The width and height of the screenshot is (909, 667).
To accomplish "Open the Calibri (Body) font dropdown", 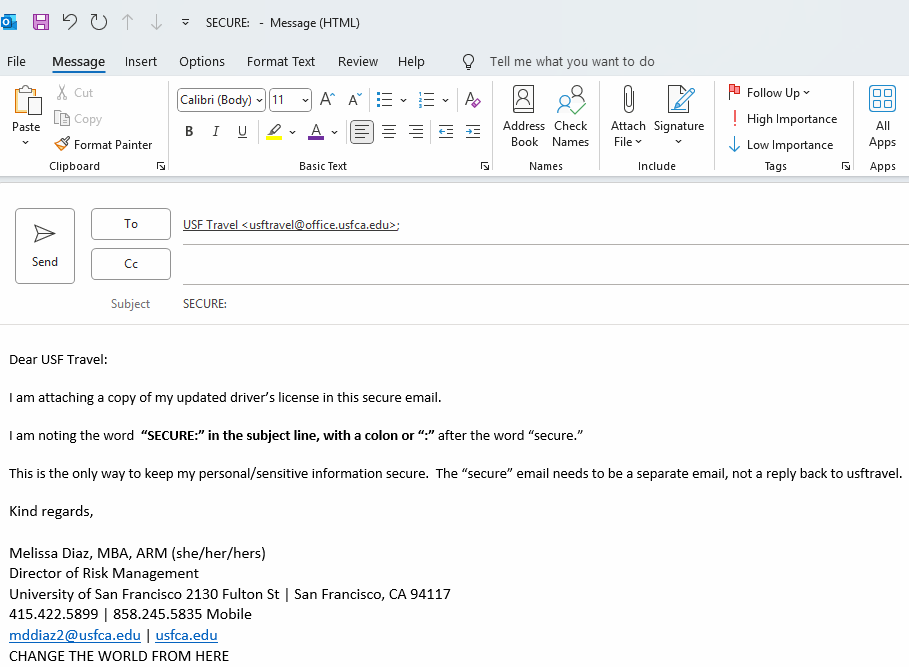I will pyautogui.click(x=221, y=100).
